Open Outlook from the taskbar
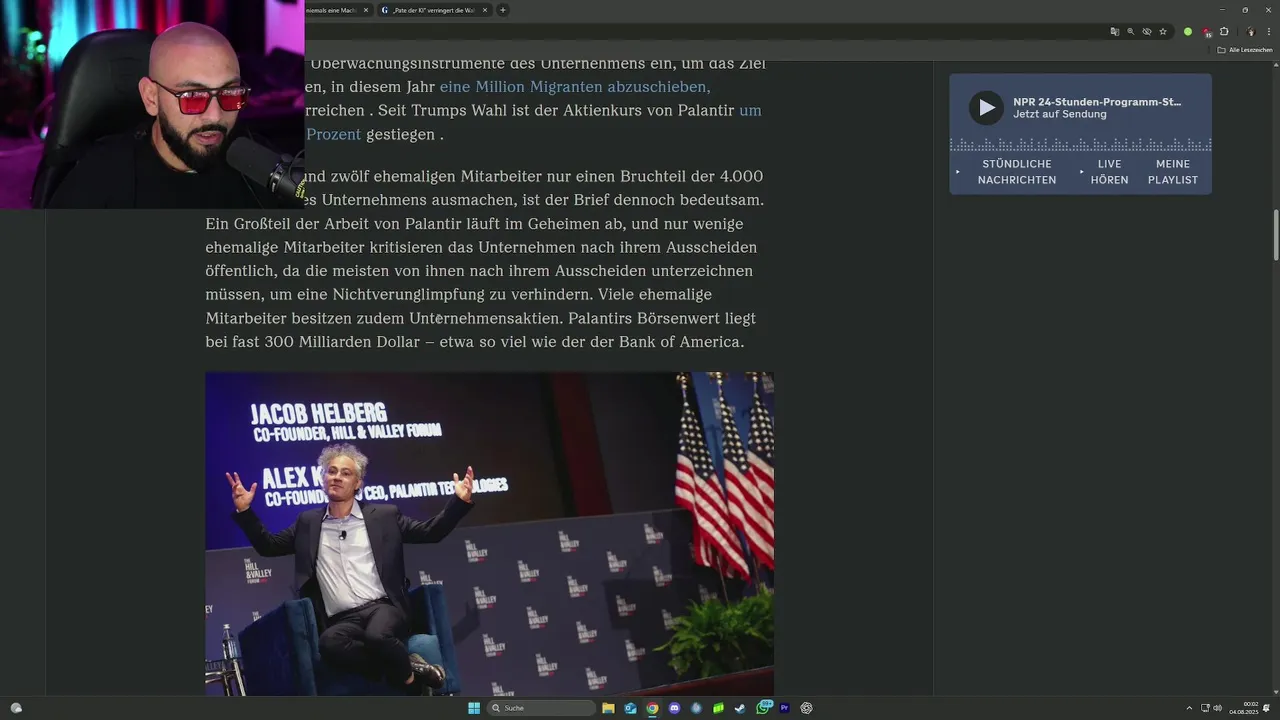Screen dimensions: 1280x720 coord(631,708)
